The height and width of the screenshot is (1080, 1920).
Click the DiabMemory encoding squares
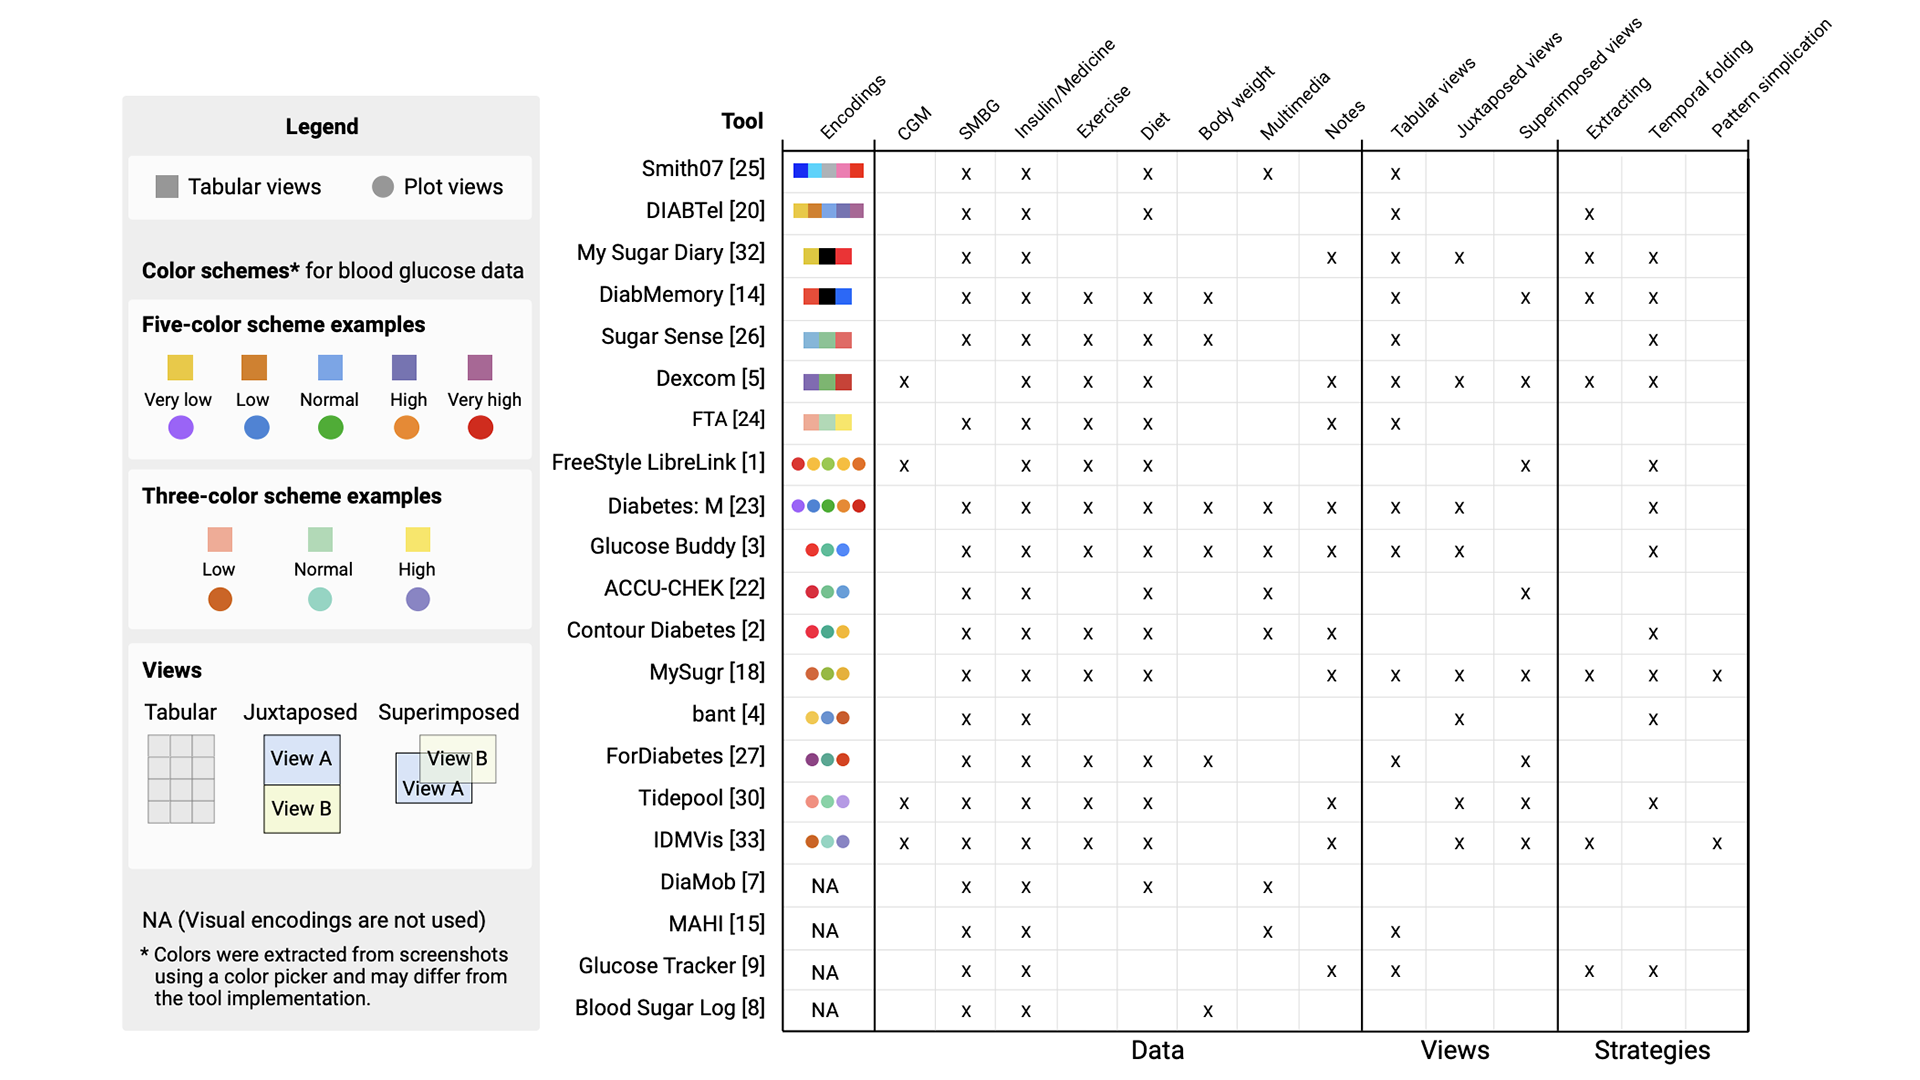(x=828, y=297)
